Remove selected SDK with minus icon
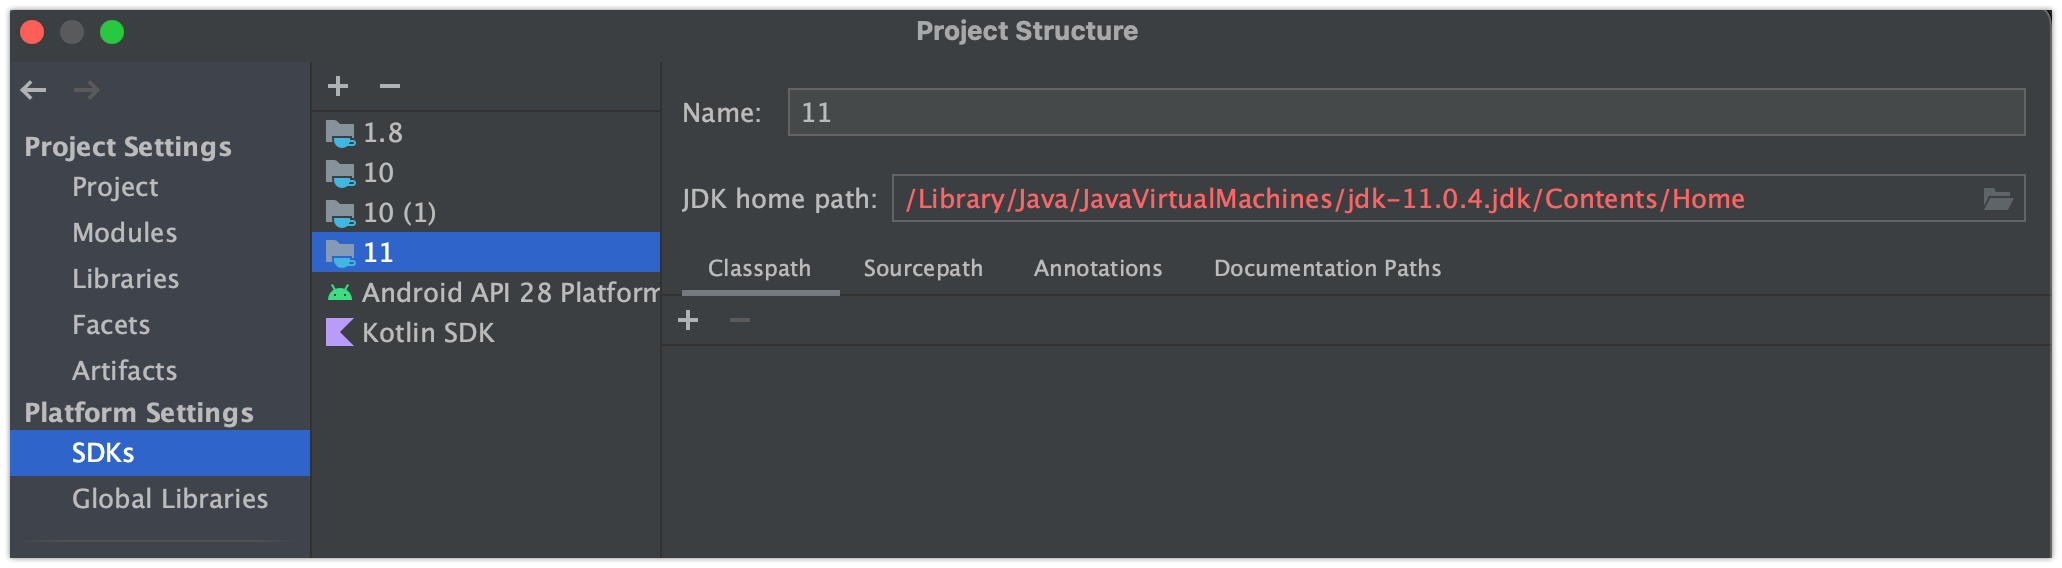The width and height of the screenshot is (2062, 568). coord(390,86)
